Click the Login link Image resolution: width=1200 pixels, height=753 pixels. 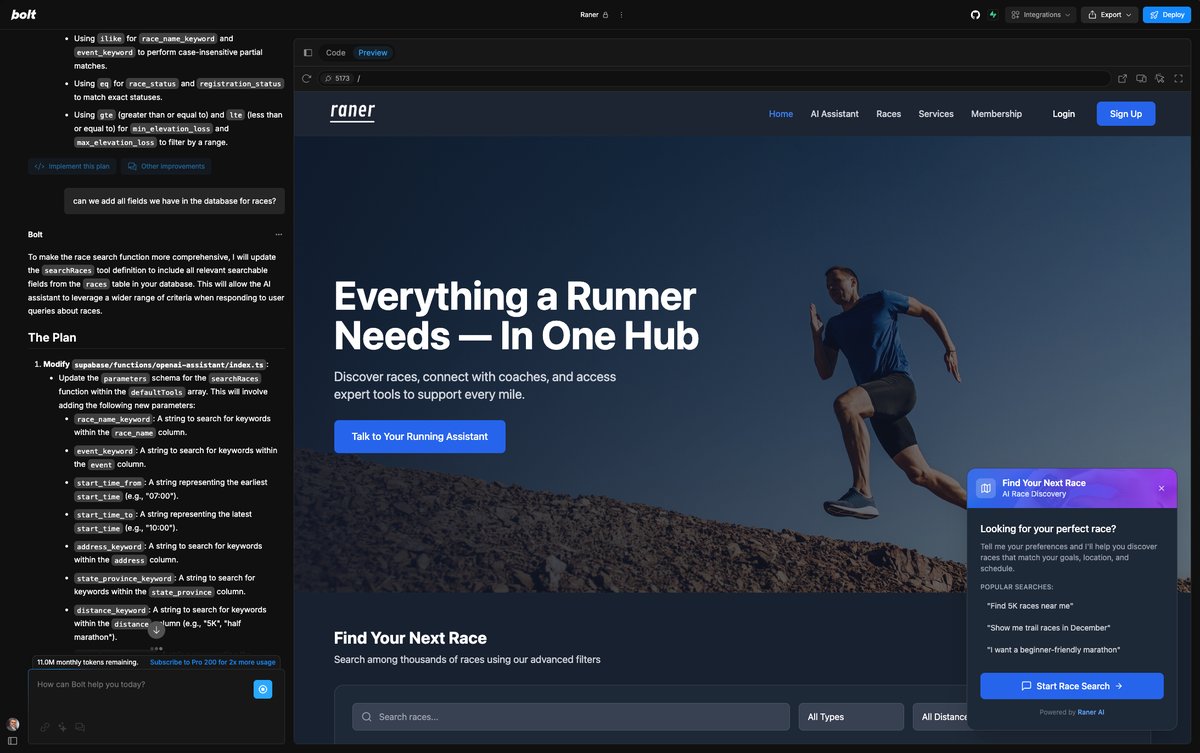point(1064,114)
